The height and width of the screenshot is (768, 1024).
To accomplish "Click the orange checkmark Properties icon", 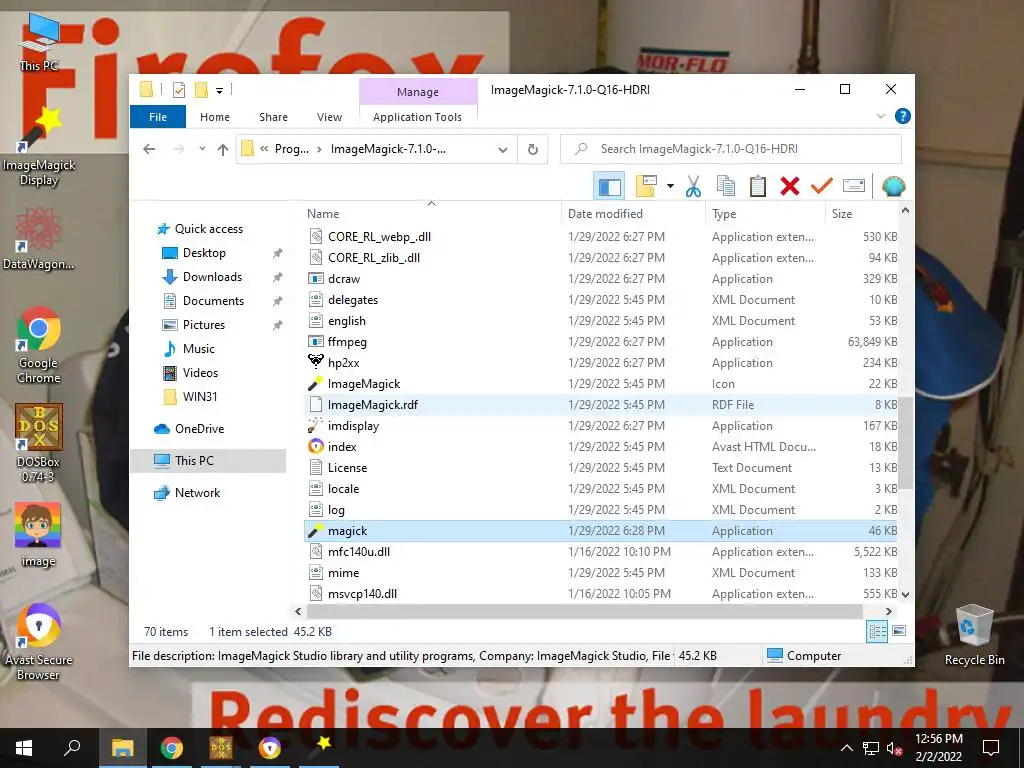I will [x=822, y=187].
